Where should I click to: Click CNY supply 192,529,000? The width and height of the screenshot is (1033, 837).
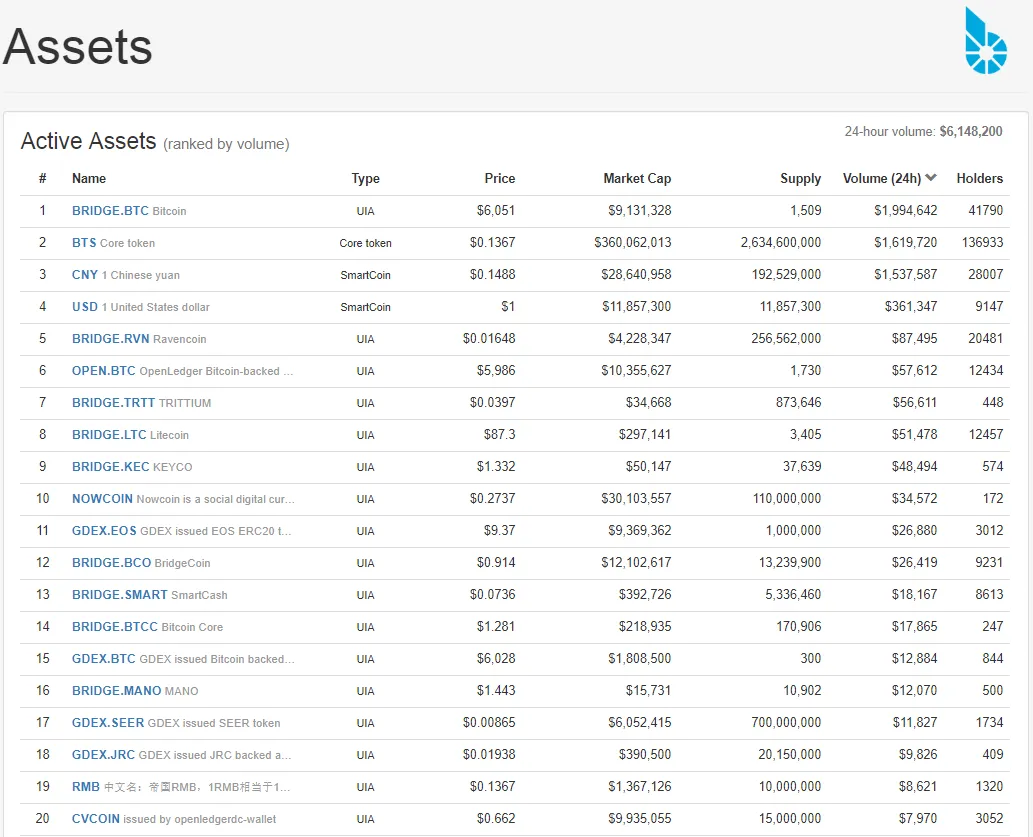786,275
